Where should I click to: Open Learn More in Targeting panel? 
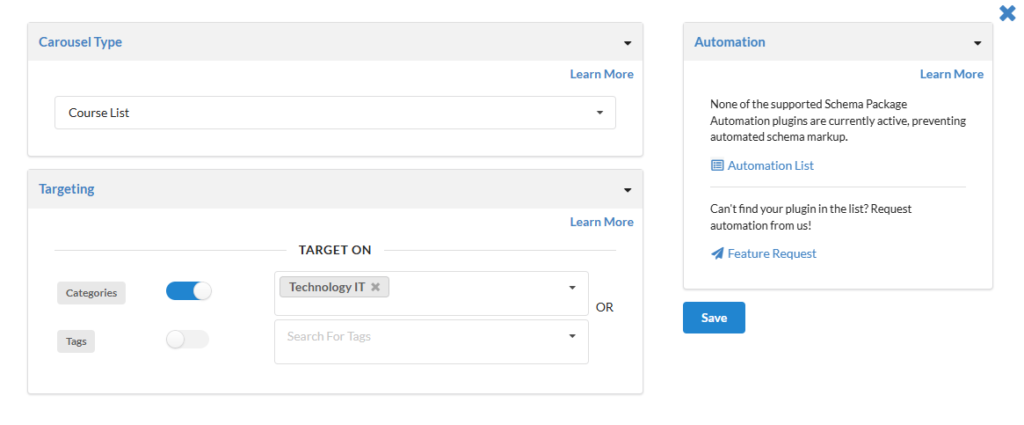click(601, 222)
